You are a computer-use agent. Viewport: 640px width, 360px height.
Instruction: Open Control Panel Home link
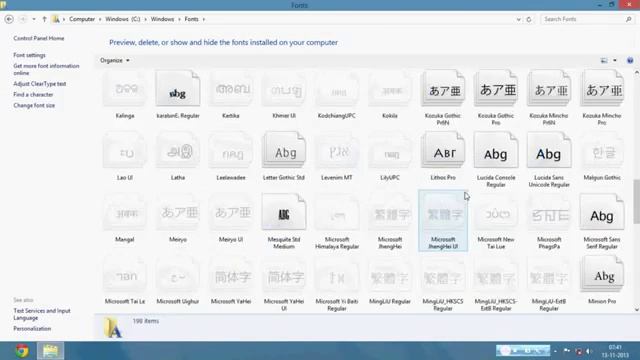point(39,38)
